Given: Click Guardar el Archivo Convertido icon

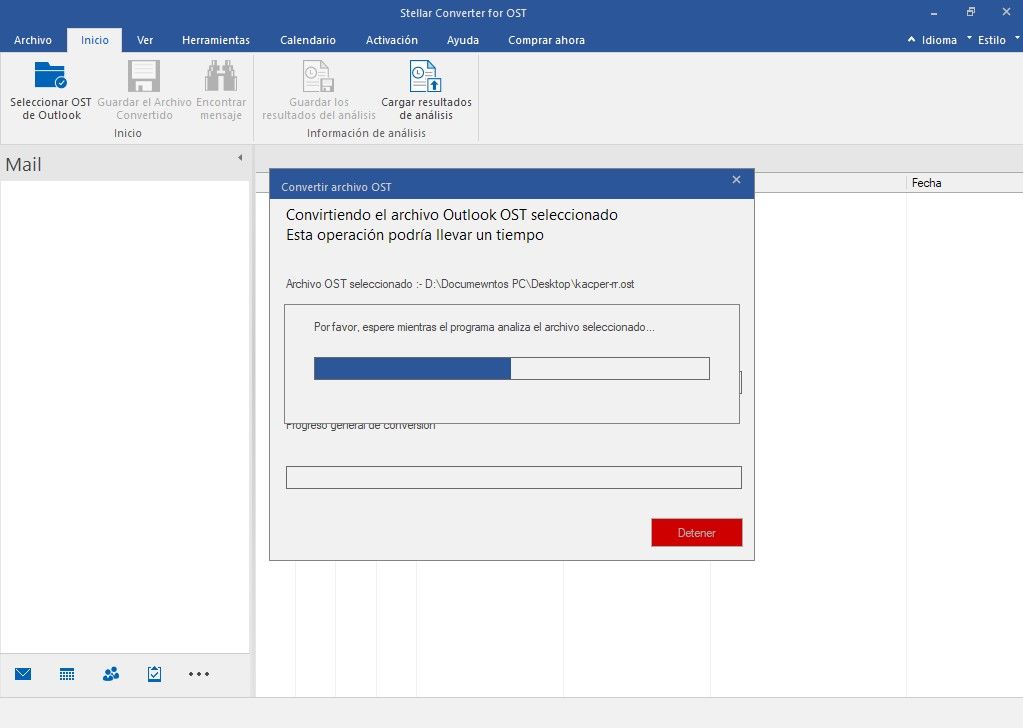Looking at the screenshot, I should click(144, 77).
